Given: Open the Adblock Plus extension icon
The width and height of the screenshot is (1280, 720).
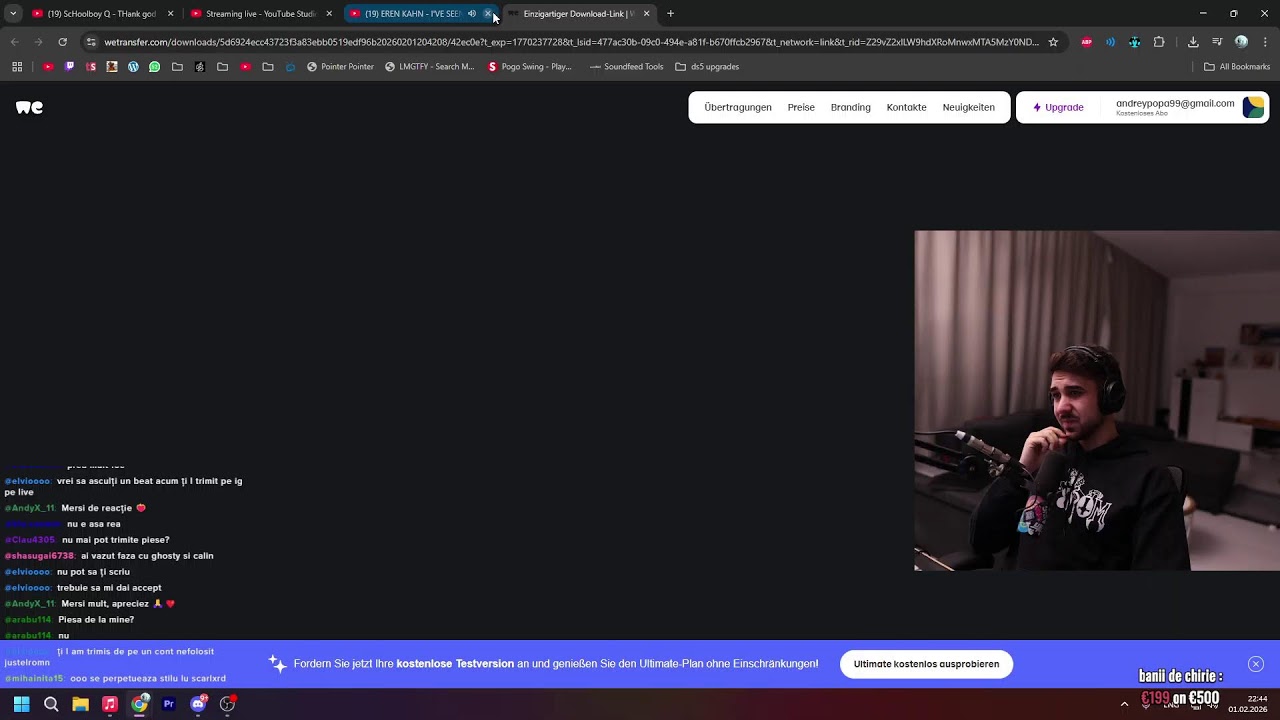Looking at the screenshot, I should pos(1086,42).
